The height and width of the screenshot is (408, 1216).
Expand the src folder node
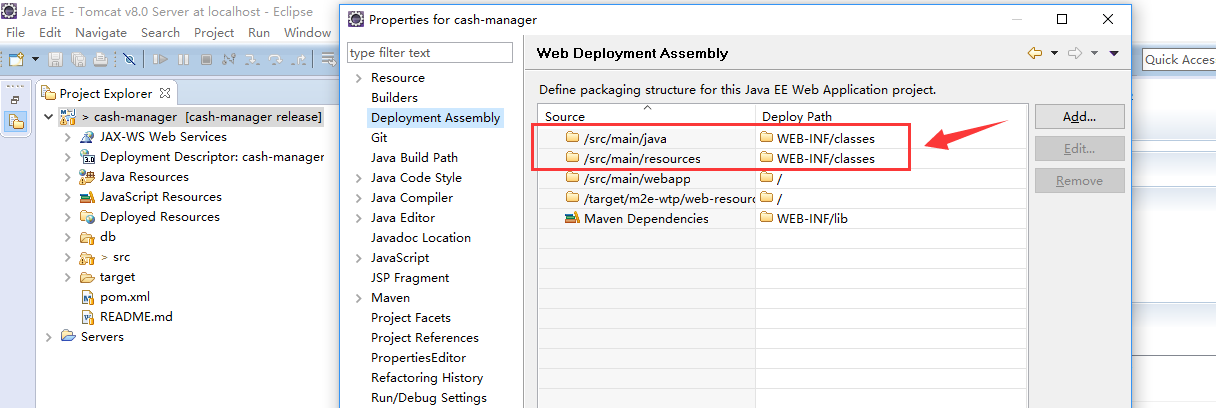[67, 257]
